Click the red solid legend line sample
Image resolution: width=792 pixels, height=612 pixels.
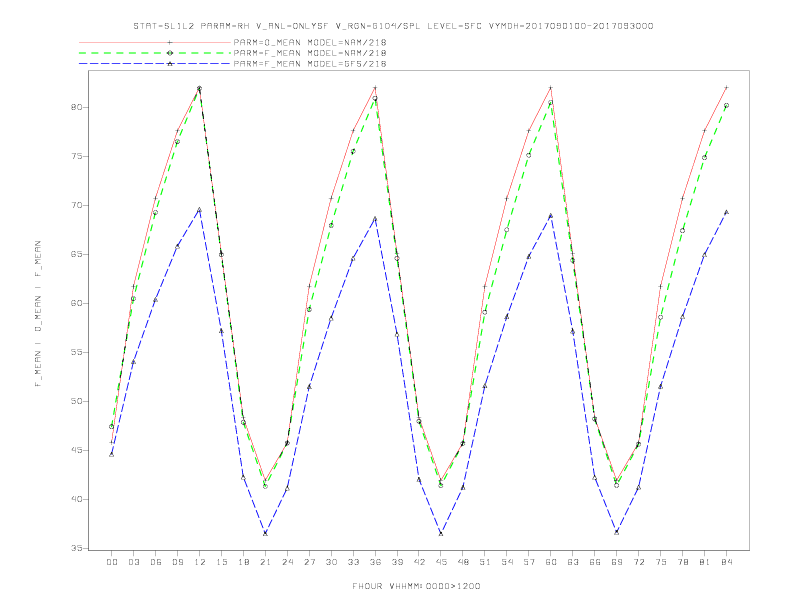click(x=155, y=42)
